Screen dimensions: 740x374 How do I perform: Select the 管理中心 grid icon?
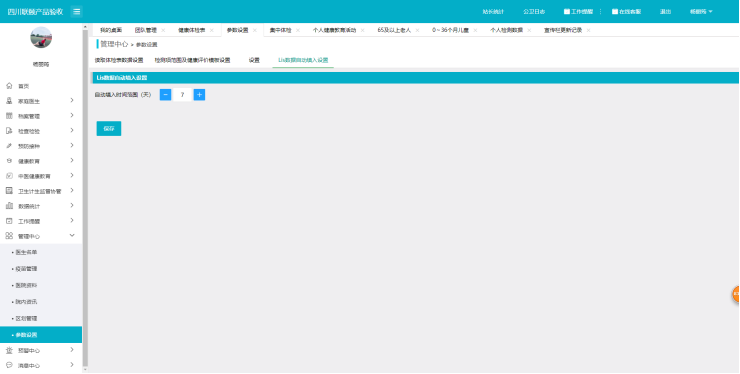coord(9,236)
